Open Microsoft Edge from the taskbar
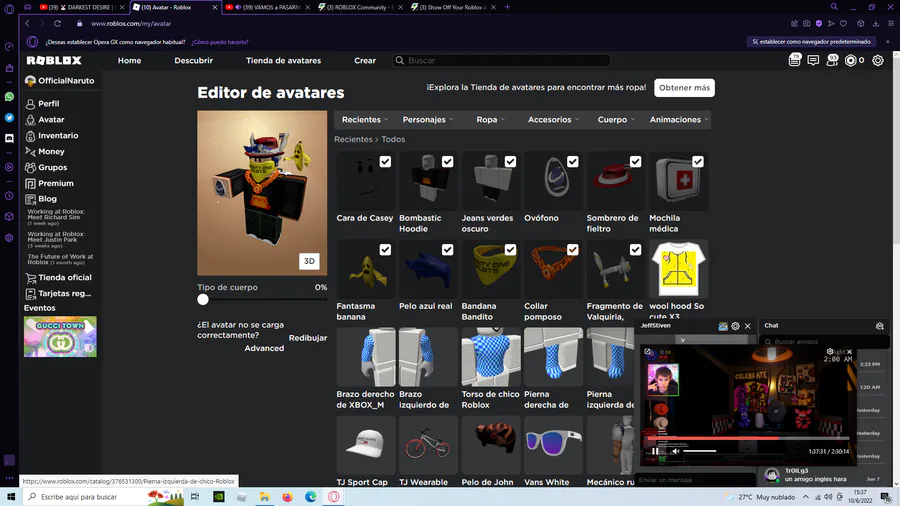The image size is (900, 506). pos(311,497)
